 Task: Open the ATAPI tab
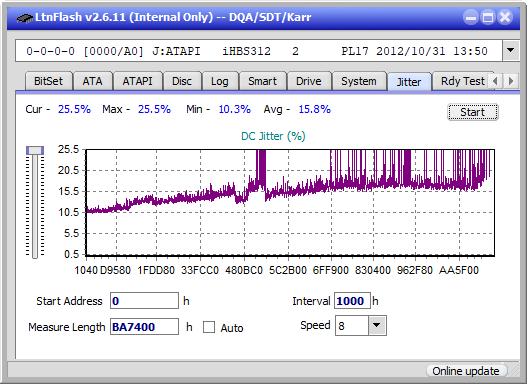(137, 81)
